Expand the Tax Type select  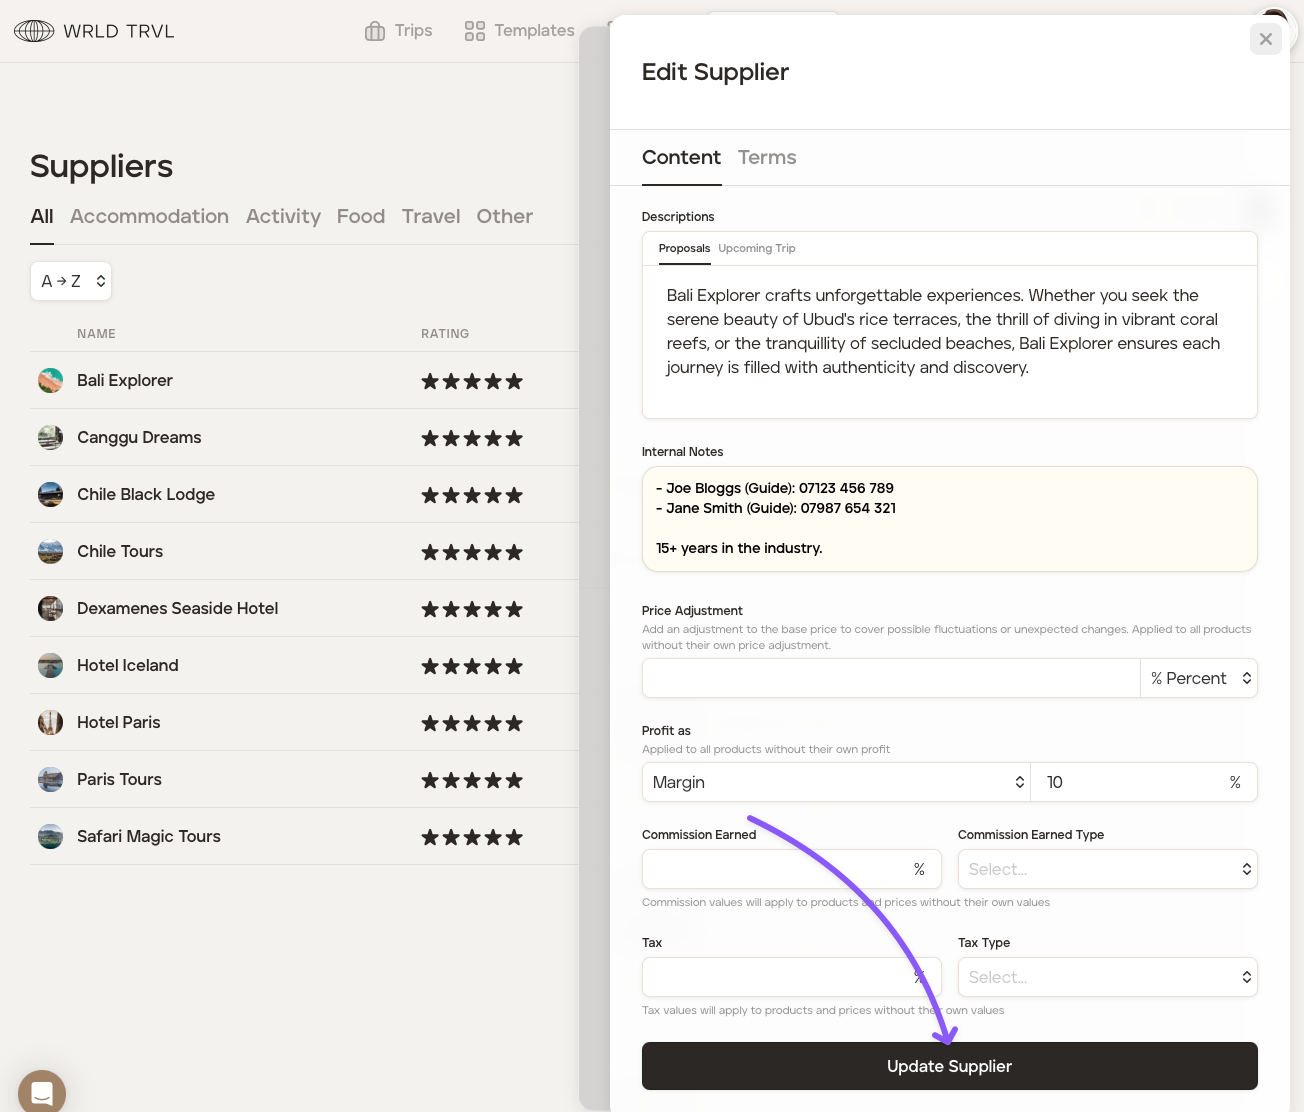(x=1107, y=977)
